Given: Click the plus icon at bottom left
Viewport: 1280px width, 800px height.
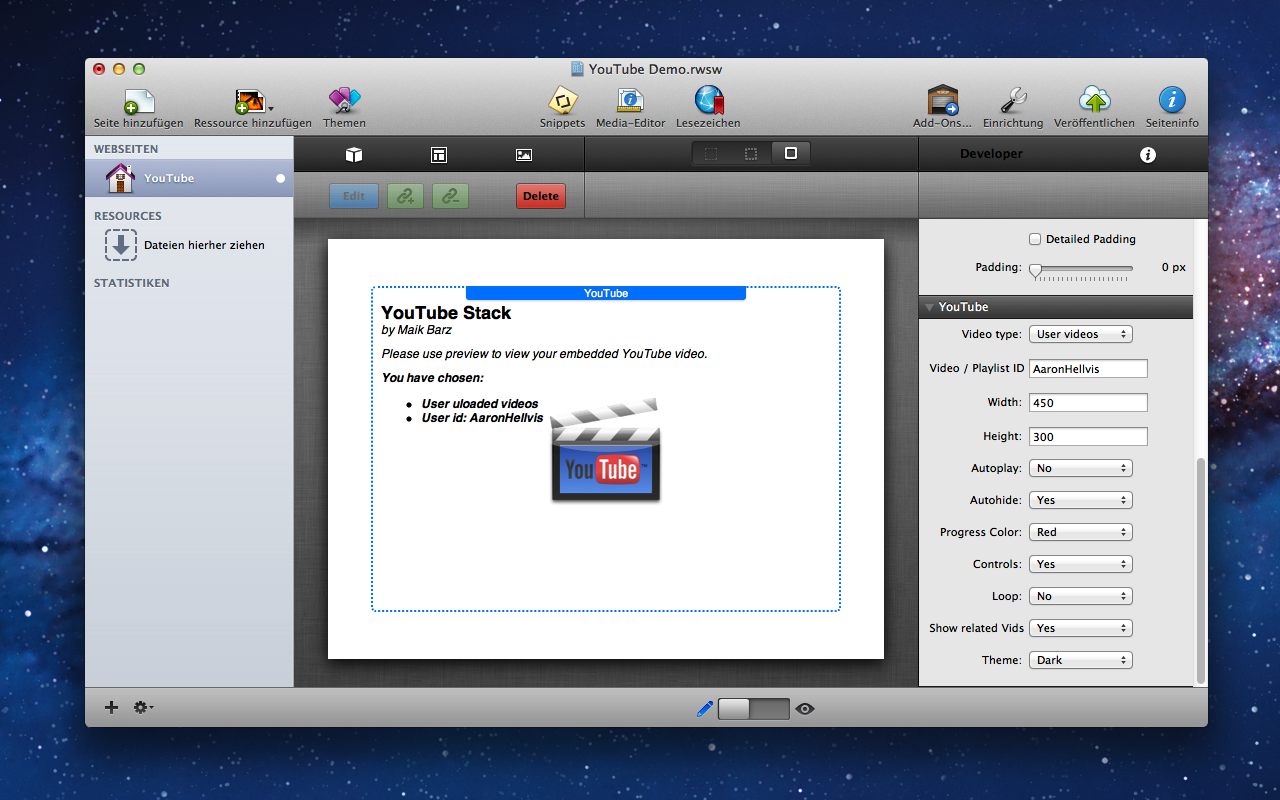Looking at the screenshot, I should [111, 707].
